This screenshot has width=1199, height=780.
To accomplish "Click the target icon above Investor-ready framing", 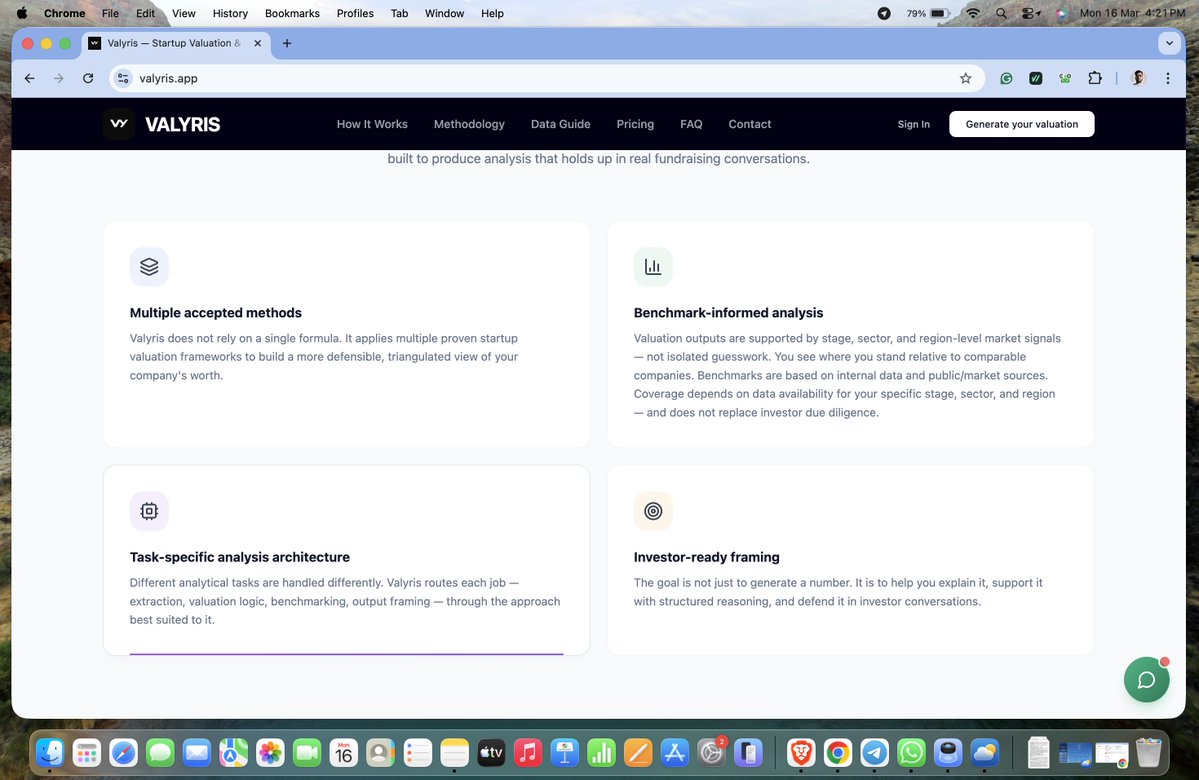I will [x=653, y=511].
